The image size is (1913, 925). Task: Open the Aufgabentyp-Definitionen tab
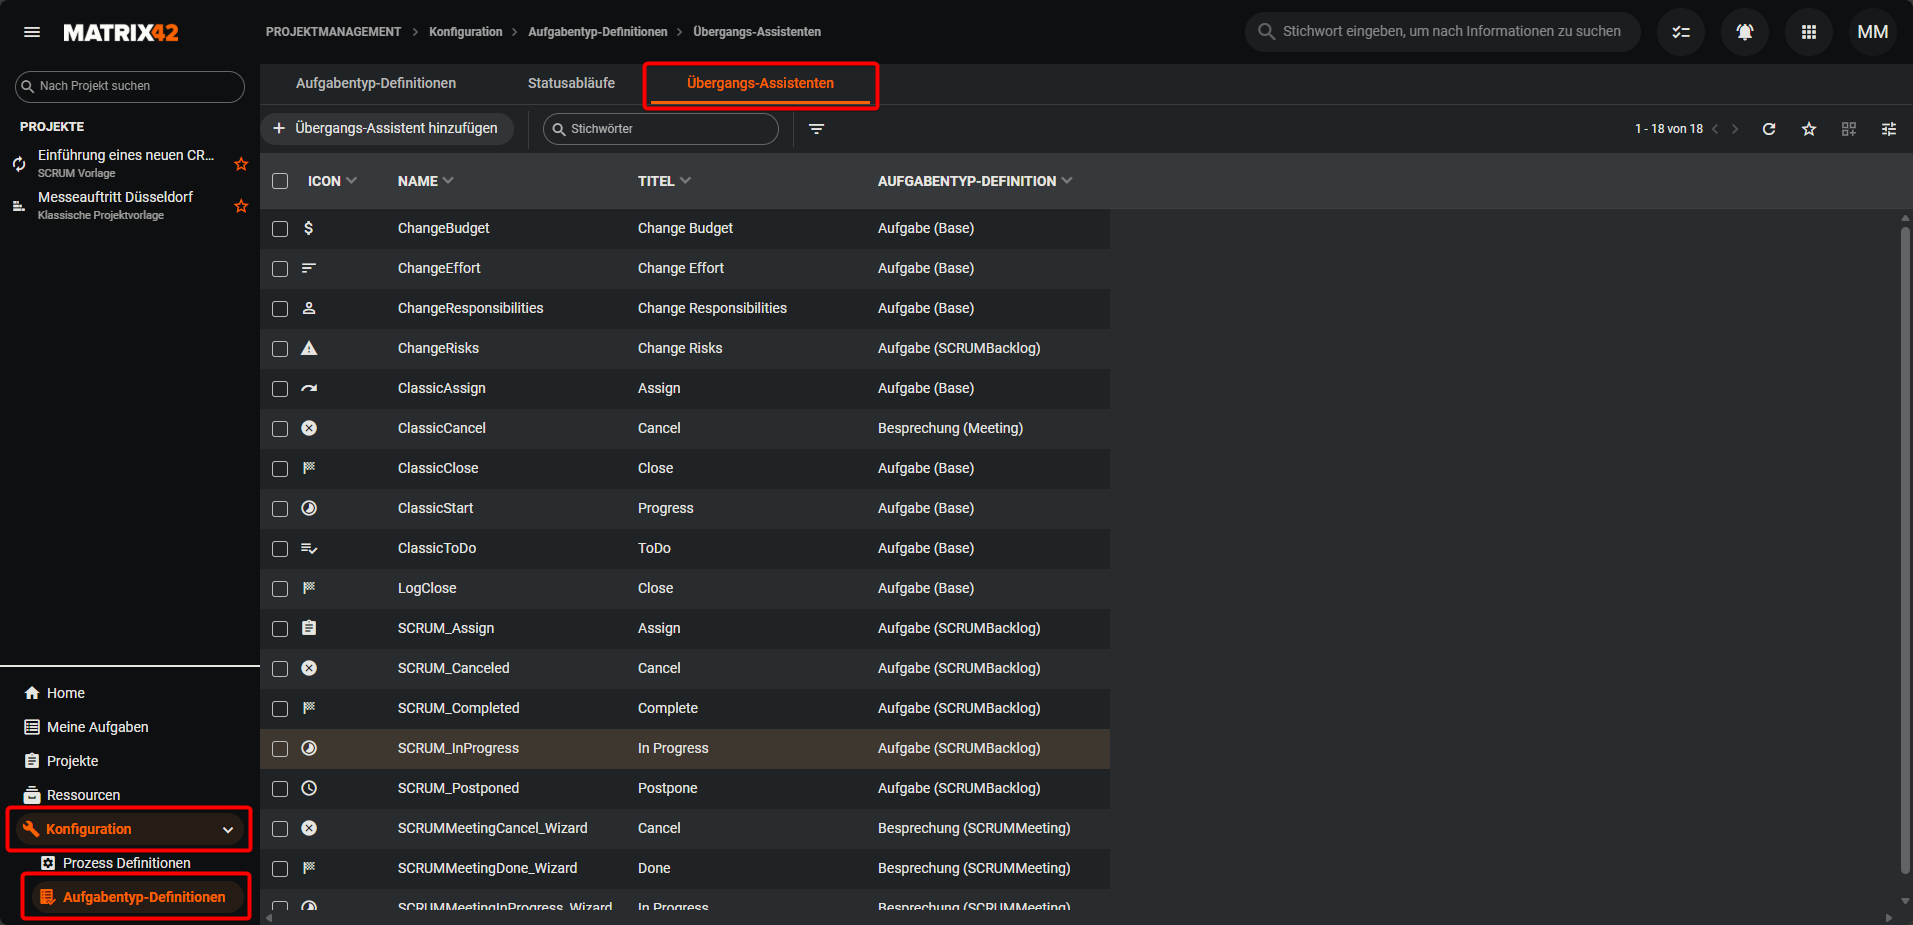coord(375,83)
